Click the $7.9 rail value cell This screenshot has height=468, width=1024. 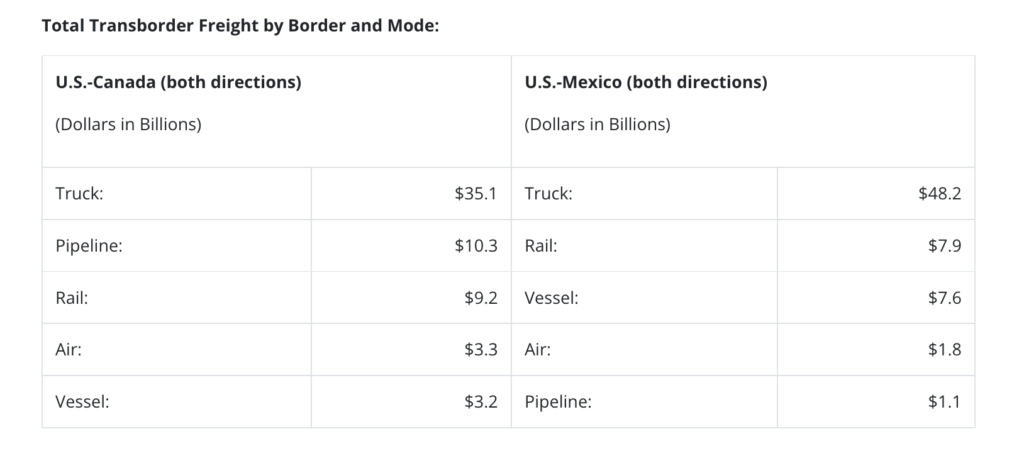944,245
